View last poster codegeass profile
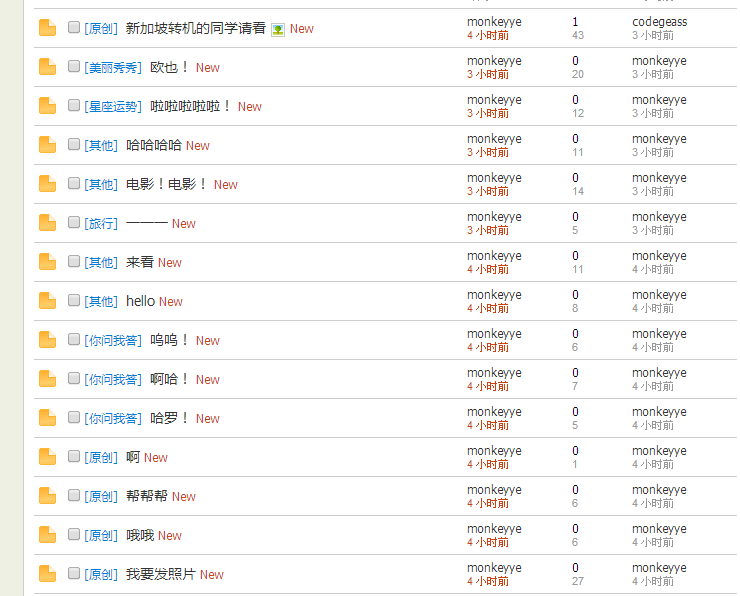This screenshot has height=596, width=740. click(659, 22)
